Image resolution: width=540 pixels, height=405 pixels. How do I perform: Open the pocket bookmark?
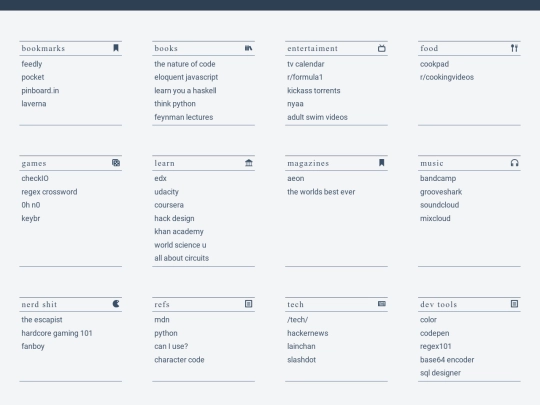[x=33, y=77]
